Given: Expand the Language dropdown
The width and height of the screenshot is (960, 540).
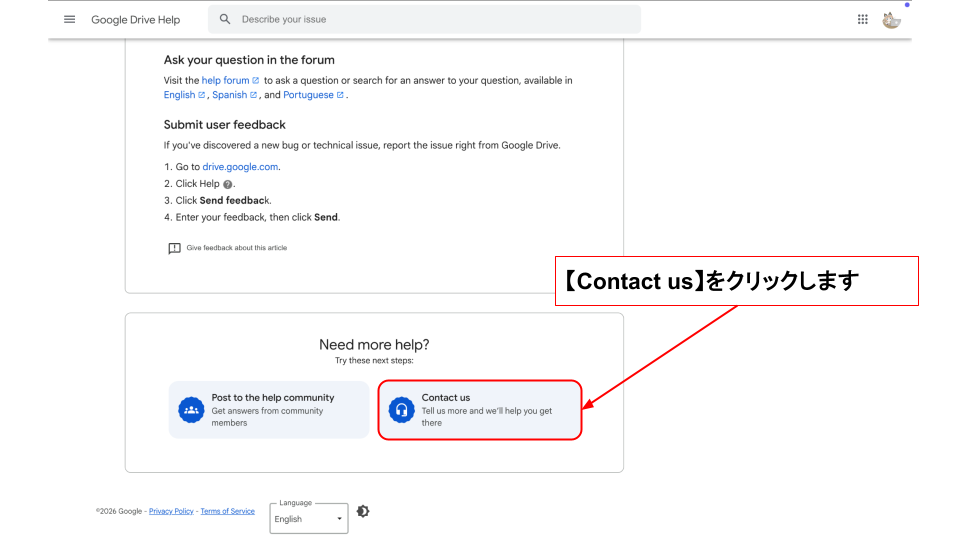Looking at the screenshot, I should click(x=309, y=519).
